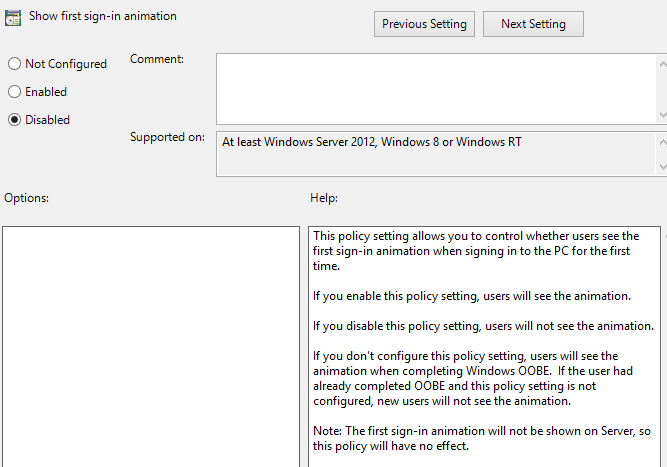This screenshot has width=667, height=467.
Task: Go to the Previous Setting
Action: pos(424,24)
